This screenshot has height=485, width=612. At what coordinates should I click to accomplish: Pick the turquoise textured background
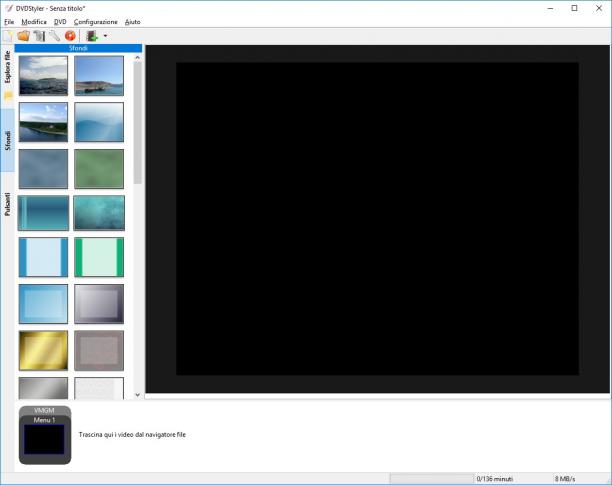(99, 213)
